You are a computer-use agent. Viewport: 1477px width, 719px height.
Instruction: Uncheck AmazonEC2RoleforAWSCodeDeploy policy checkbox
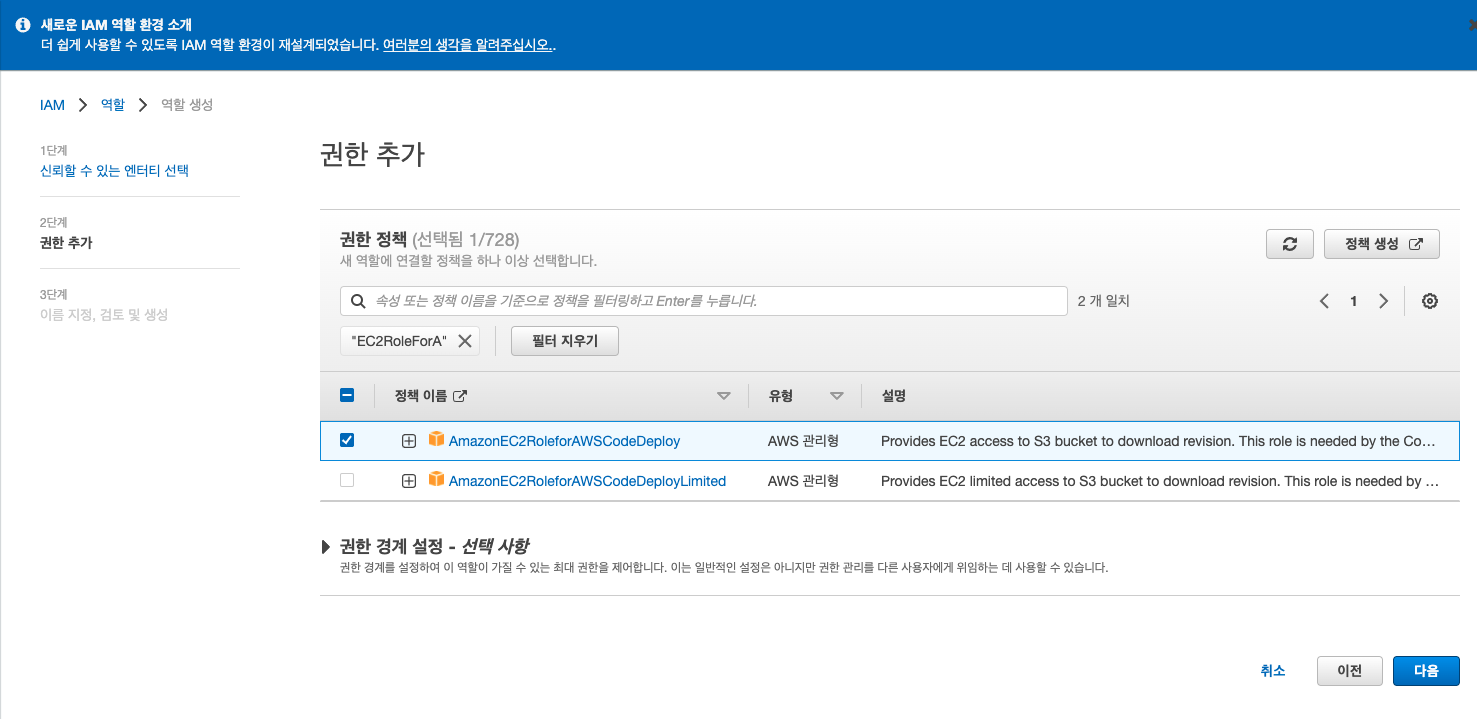tap(347, 440)
